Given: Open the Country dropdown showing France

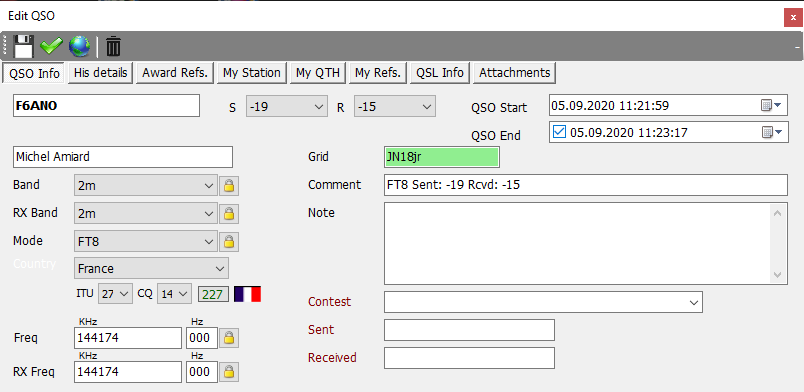Looking at the screenshot, I should (151, 268).
